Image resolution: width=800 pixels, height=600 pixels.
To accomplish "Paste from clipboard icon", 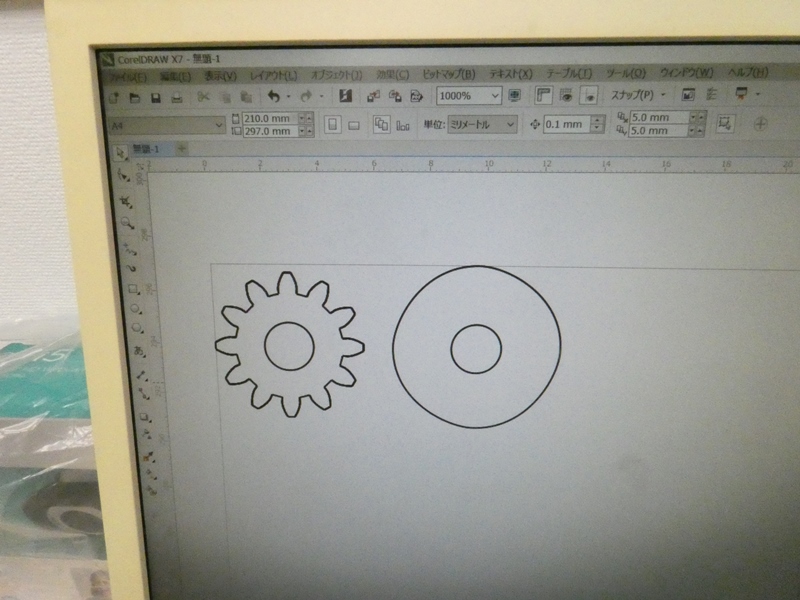I will click(246, 97).
